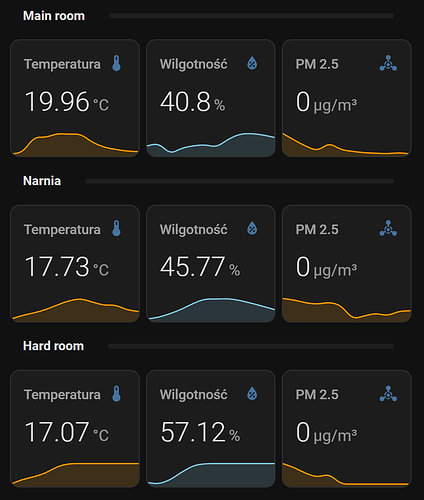Screen dimensions: 424x500
Task: Click the PM 2.5 molecule icon in Narnia
Action: (x=388, y=228)
